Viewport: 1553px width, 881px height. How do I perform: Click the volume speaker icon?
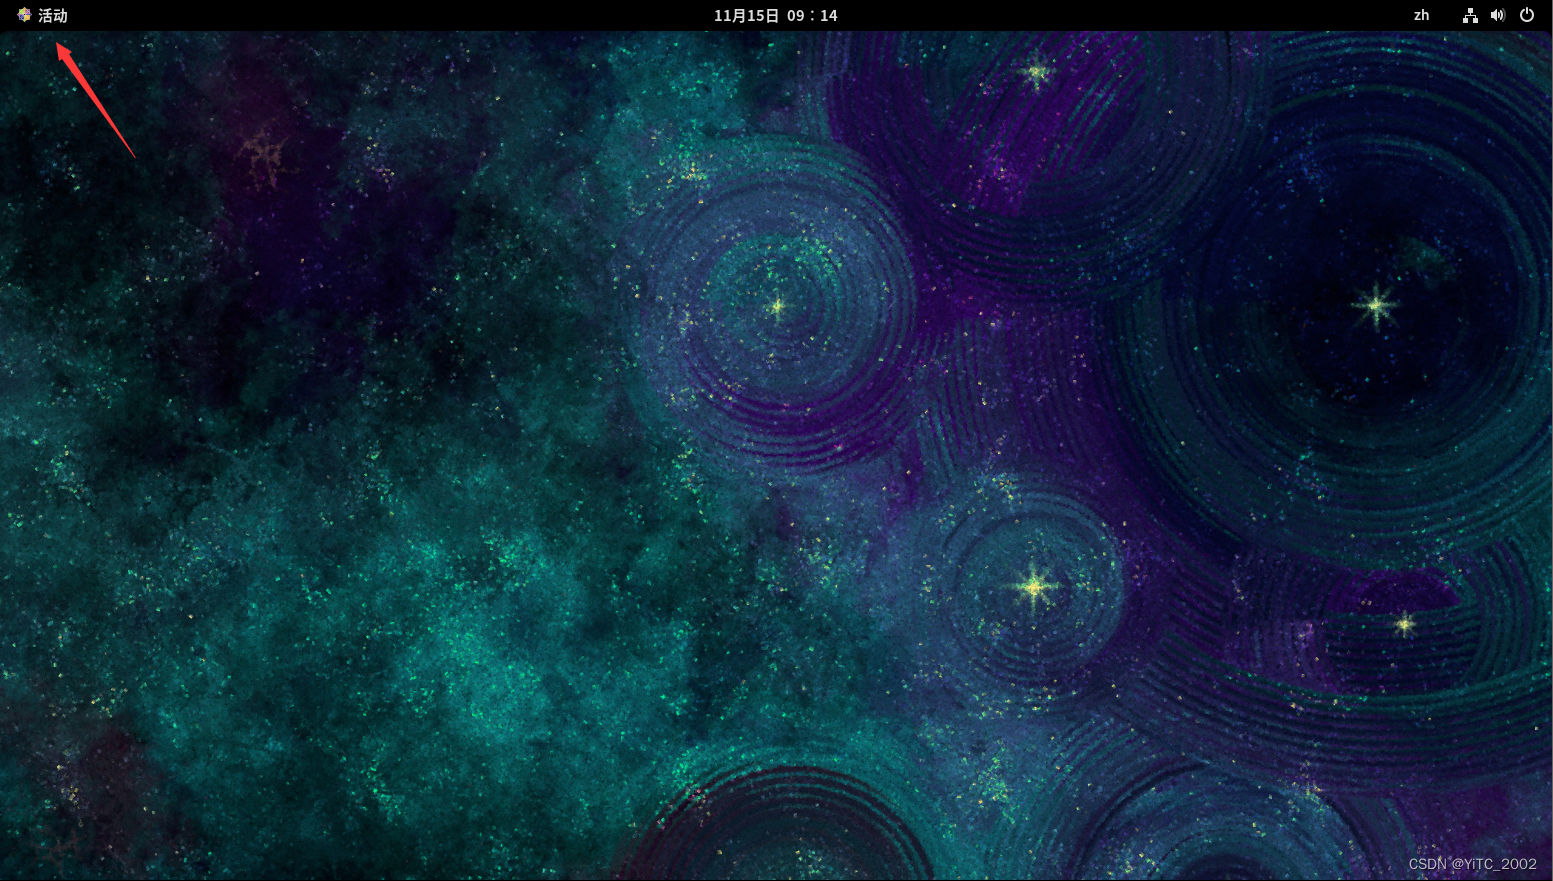click(1498, 15)
